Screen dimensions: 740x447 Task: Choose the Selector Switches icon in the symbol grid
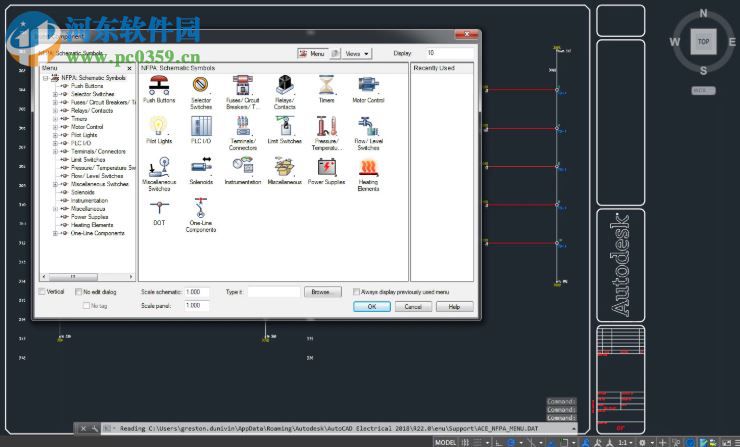pyautogui.click(x=201, y=85)
